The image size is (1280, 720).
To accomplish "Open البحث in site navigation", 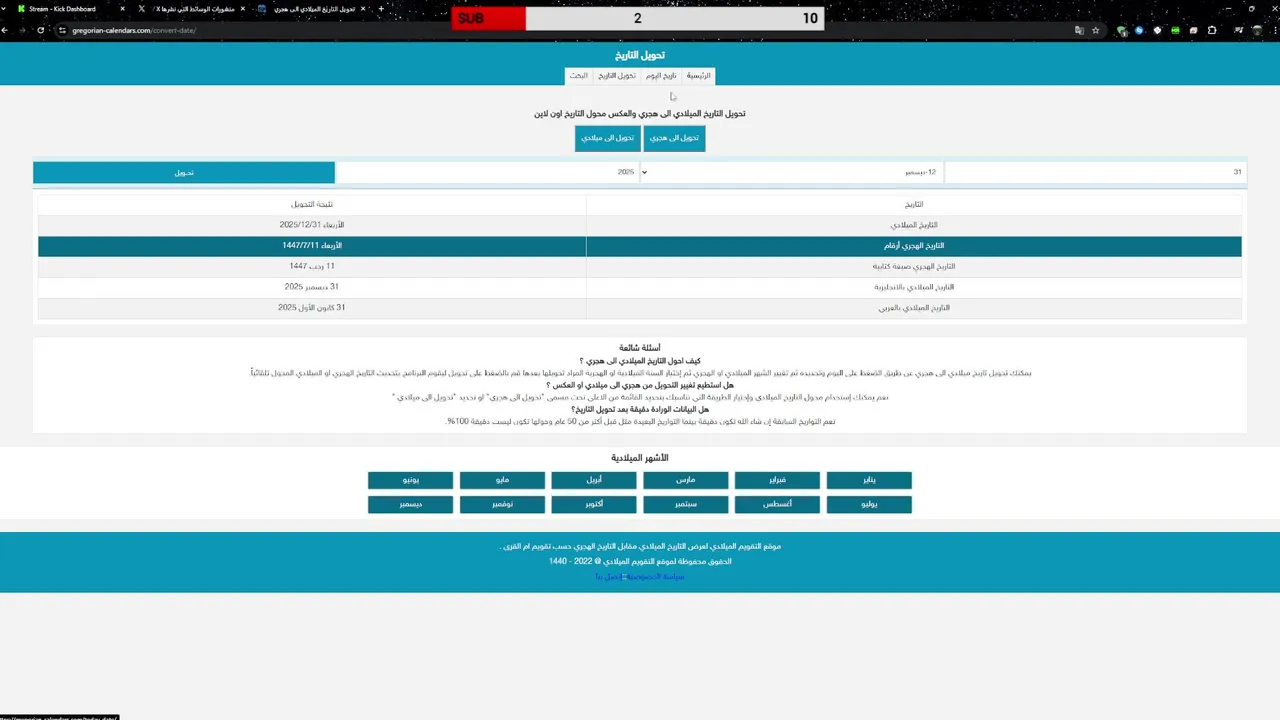I will pyautogui.click(x=579, y=76).
